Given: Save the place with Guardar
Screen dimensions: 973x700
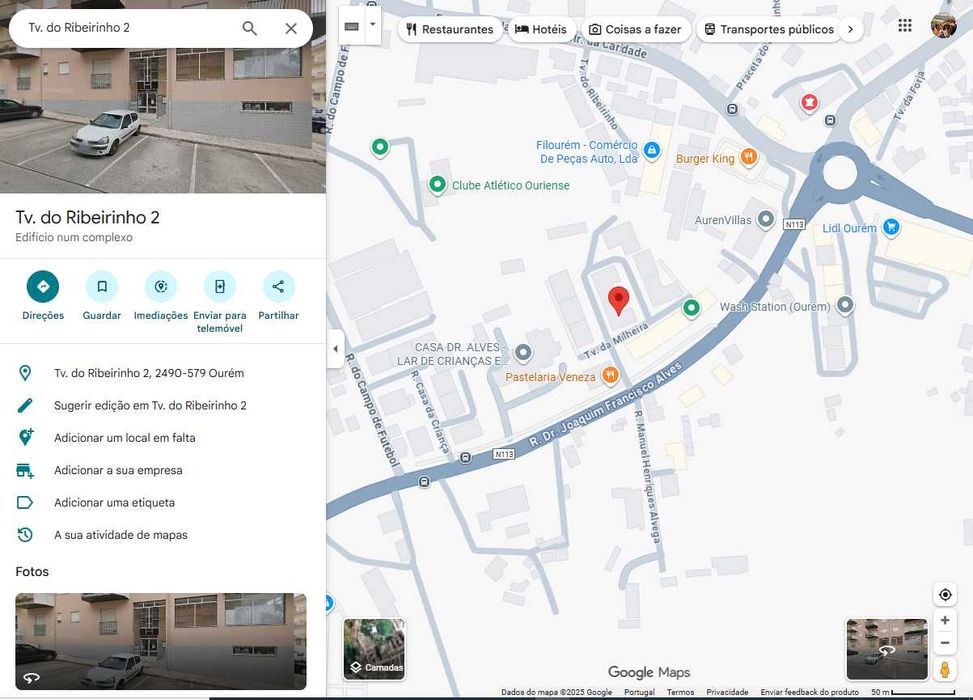Looking at the screenshot, I should (102, 296).
